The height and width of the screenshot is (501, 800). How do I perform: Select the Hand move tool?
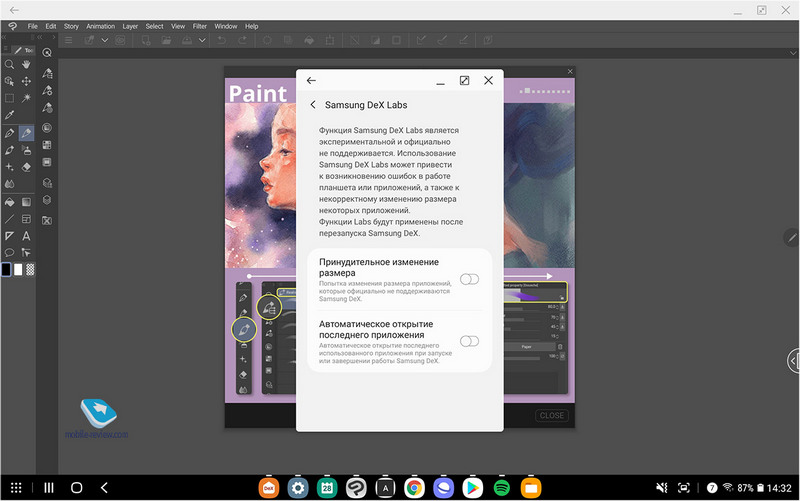26,63
